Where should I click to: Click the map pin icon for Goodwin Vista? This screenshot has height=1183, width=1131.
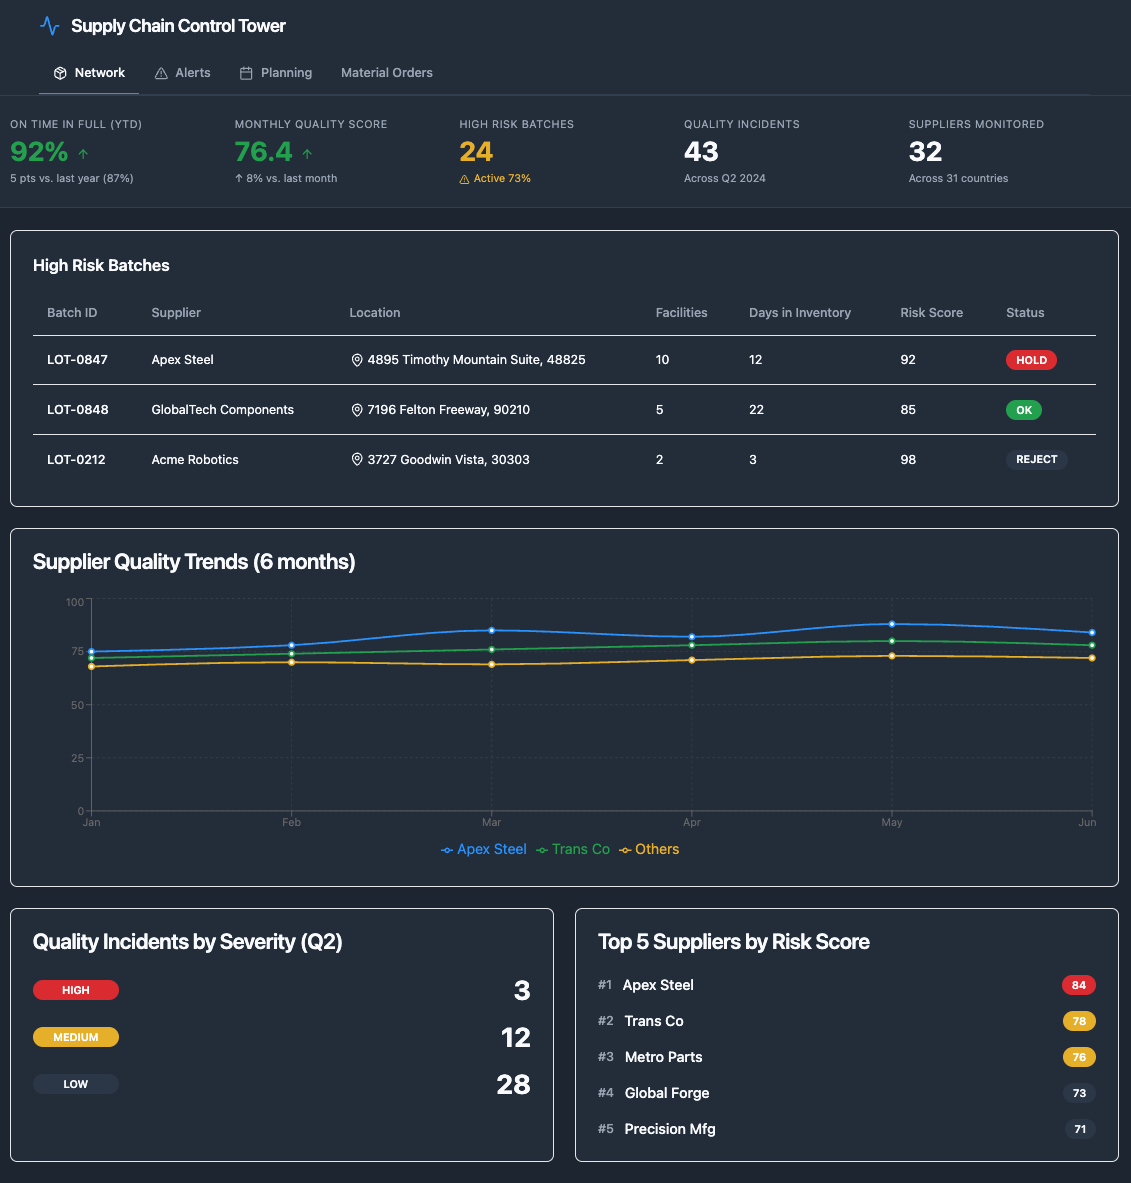click(357, 460)
